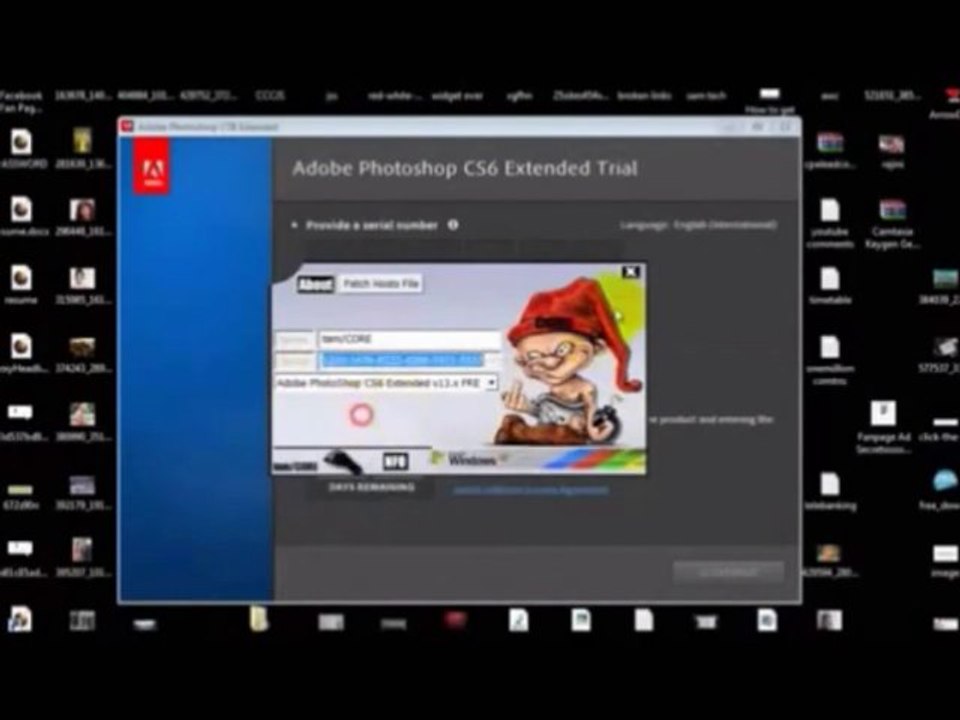Click the DAYS REMAINING label in installer

[371, 487]
